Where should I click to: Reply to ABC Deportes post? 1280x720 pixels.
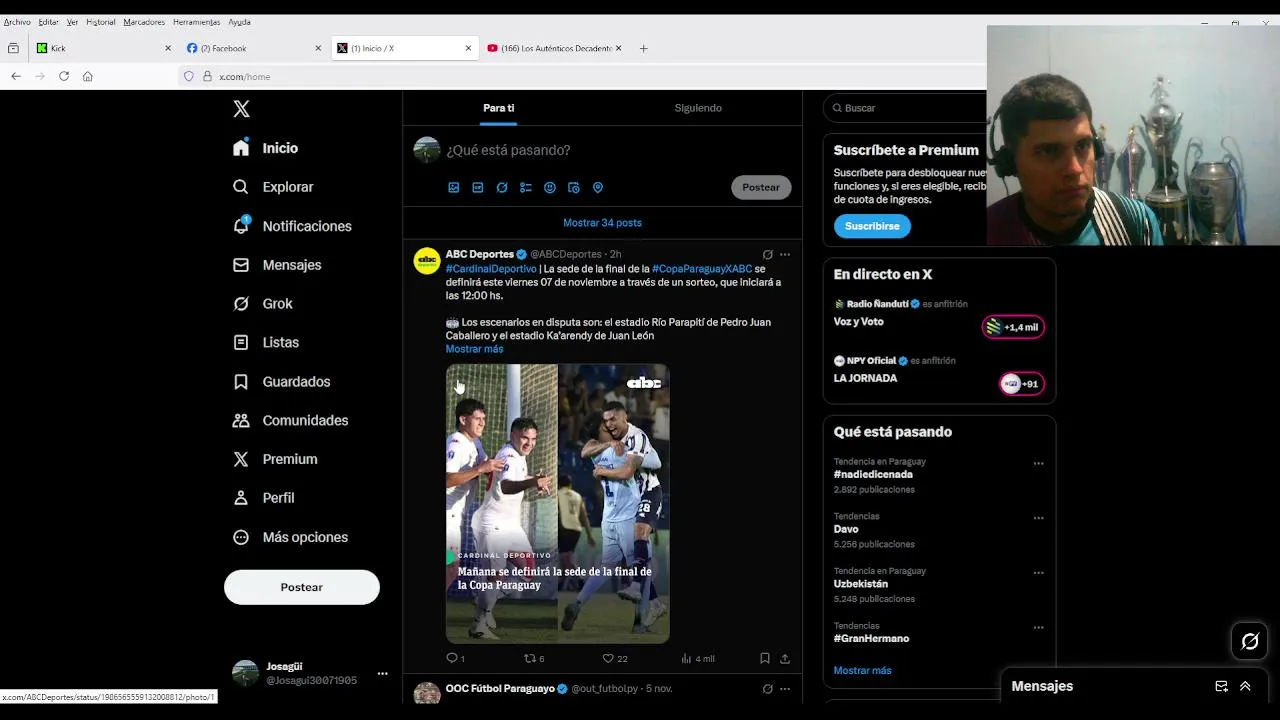click(455, 658)
